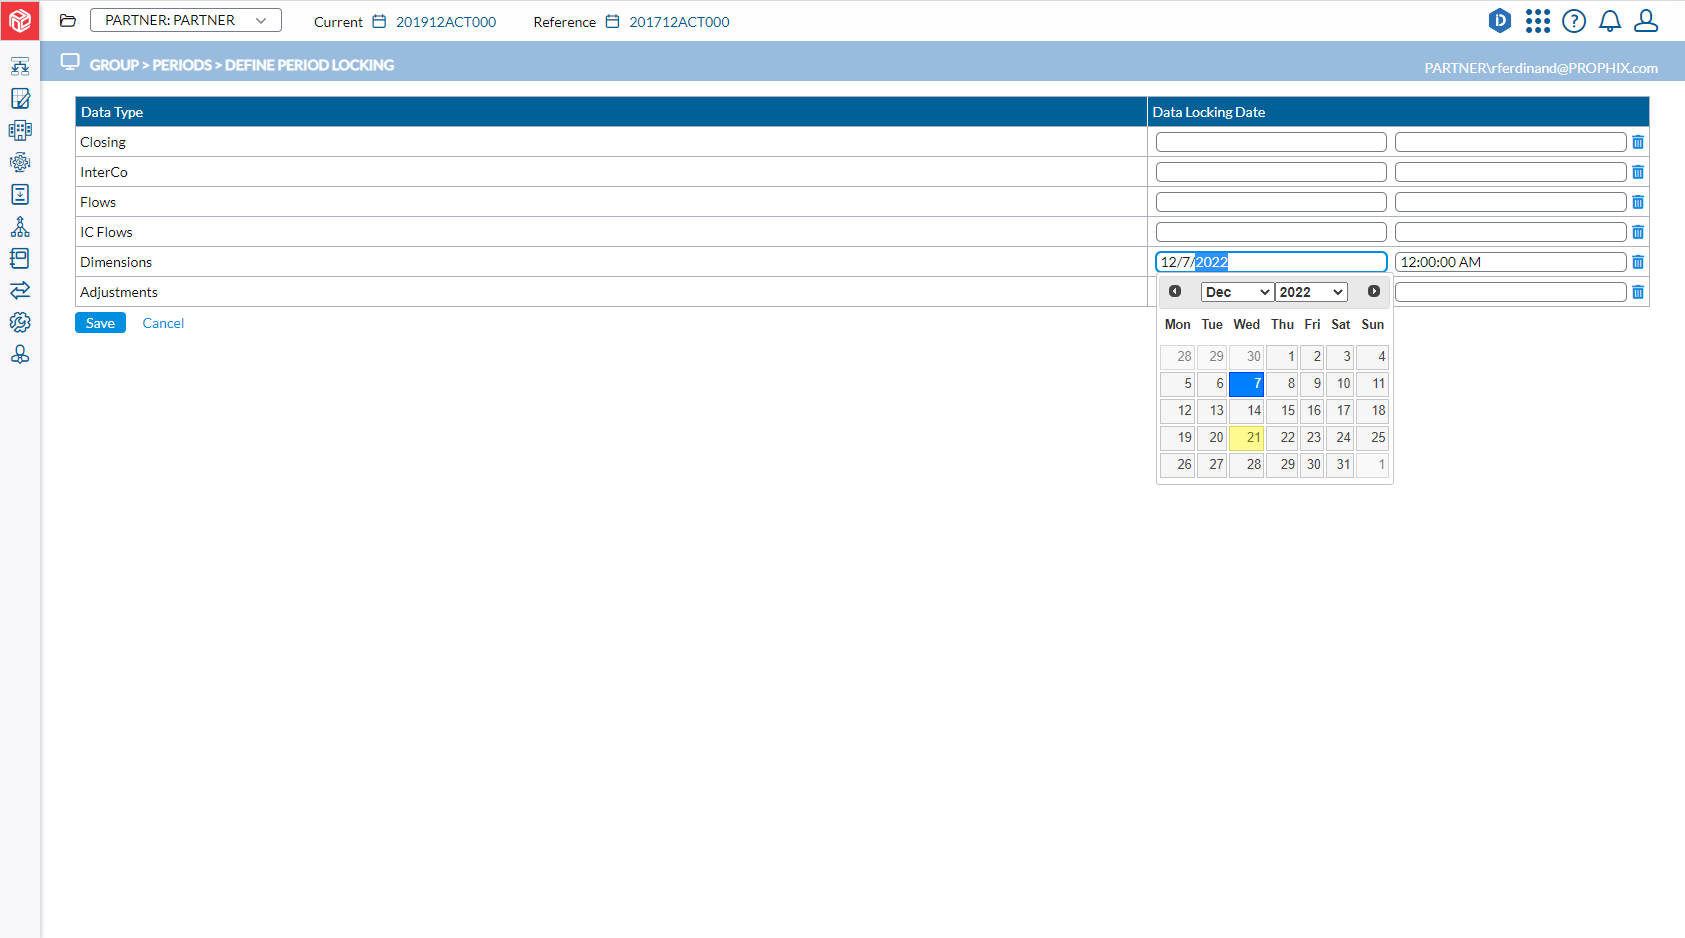Click the notifications bell icon
Screen dimensions: 1685x938
point(1609,21)
